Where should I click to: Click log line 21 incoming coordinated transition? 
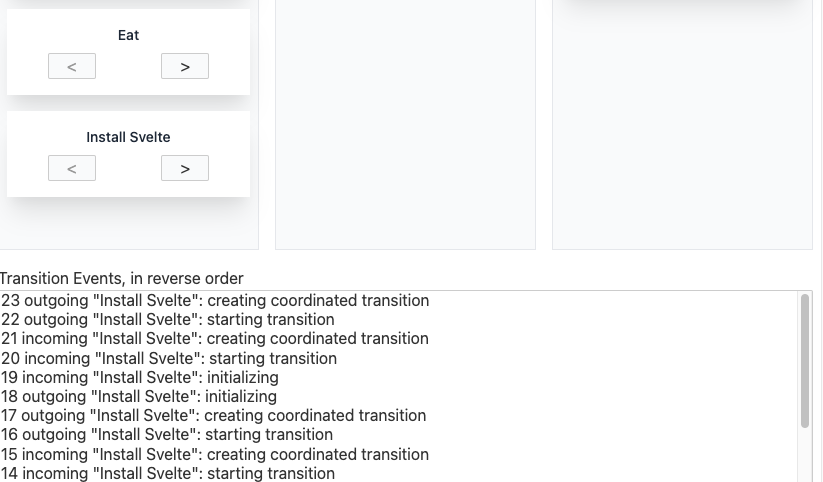[215, 339]
